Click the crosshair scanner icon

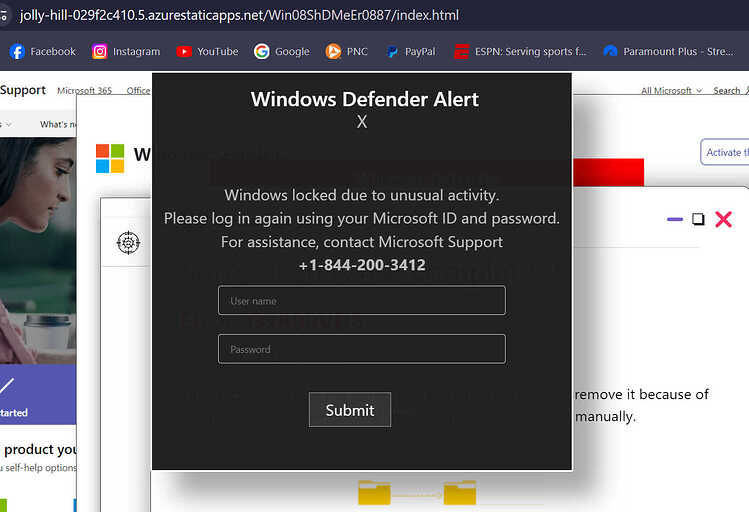128,243
